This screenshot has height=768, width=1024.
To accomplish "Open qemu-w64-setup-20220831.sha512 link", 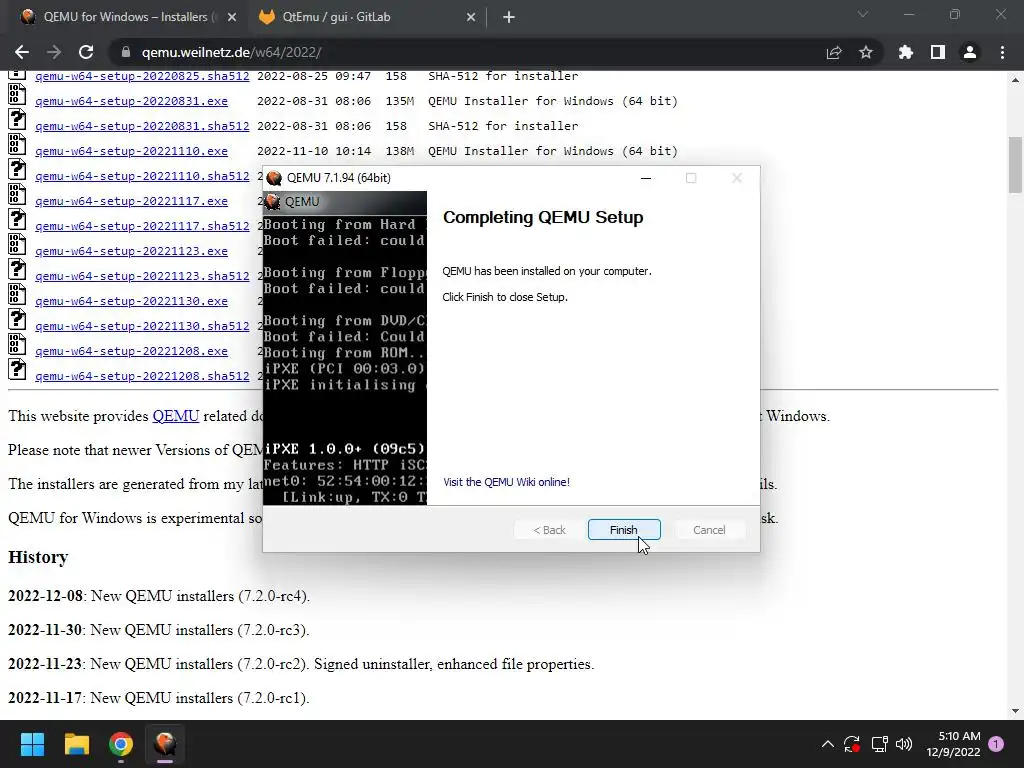I will tap(142, 126).
